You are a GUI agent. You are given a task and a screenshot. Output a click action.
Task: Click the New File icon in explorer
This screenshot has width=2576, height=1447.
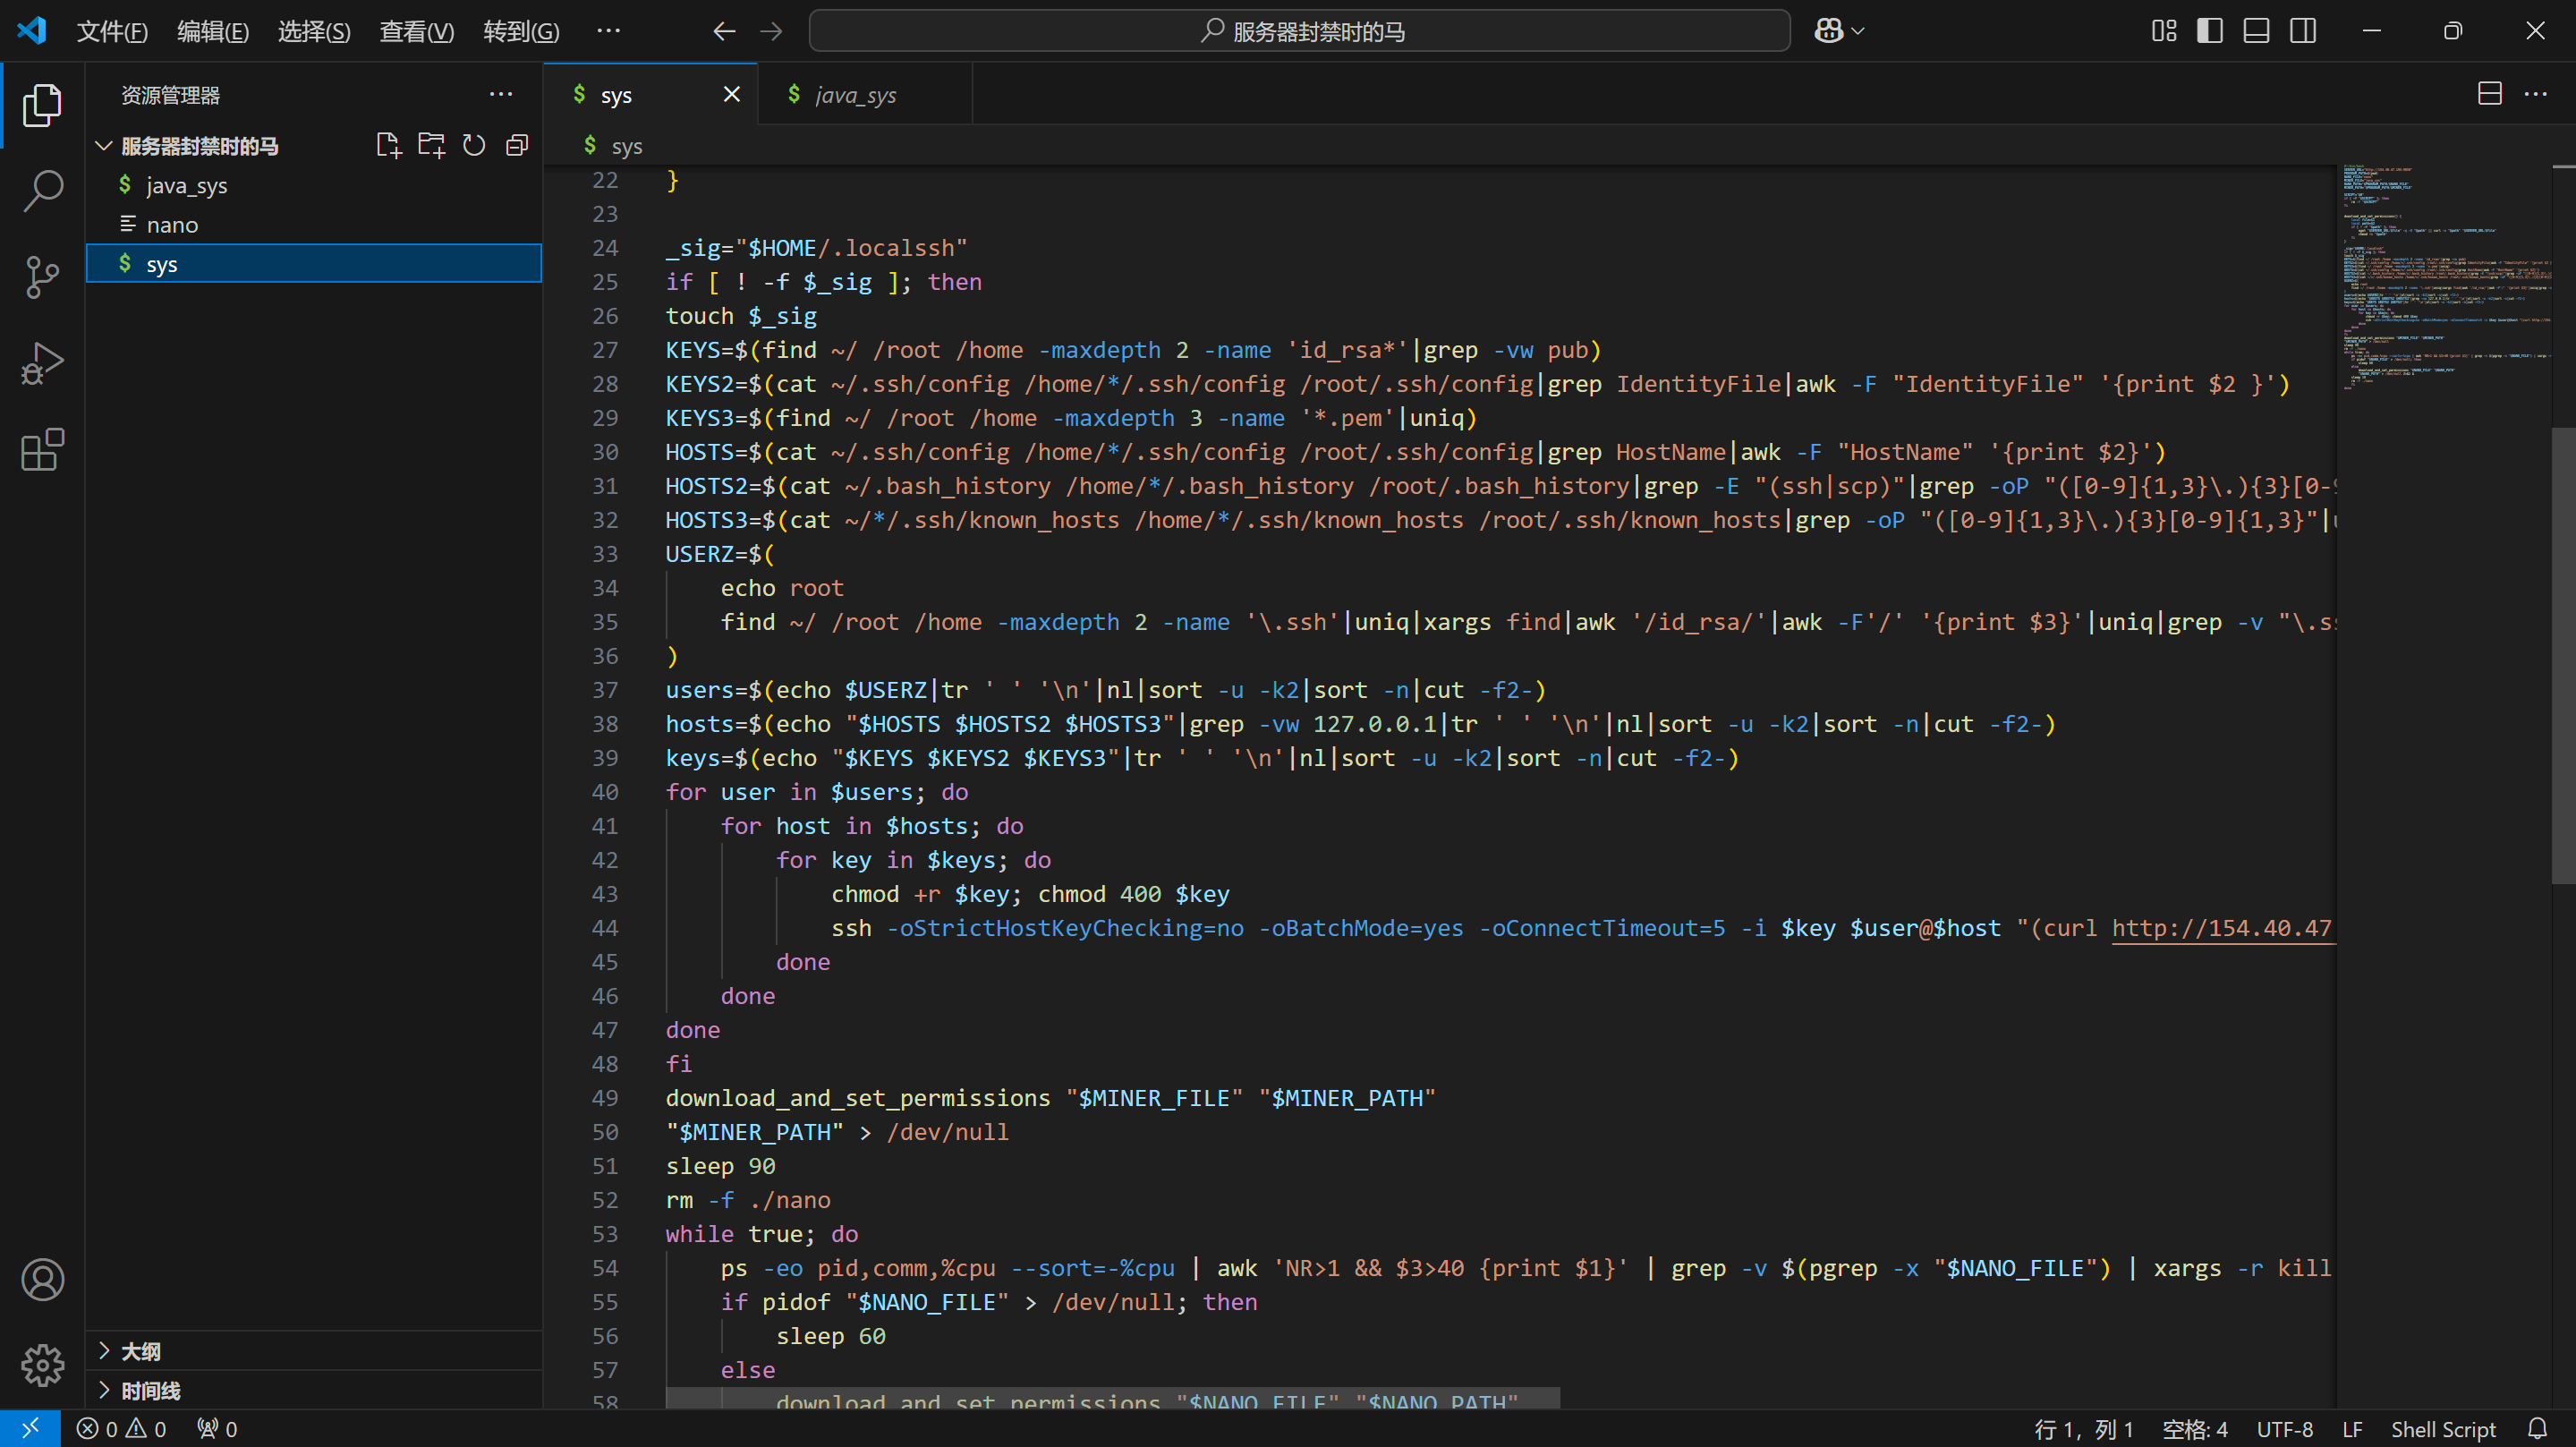click(x=388, y=146)
